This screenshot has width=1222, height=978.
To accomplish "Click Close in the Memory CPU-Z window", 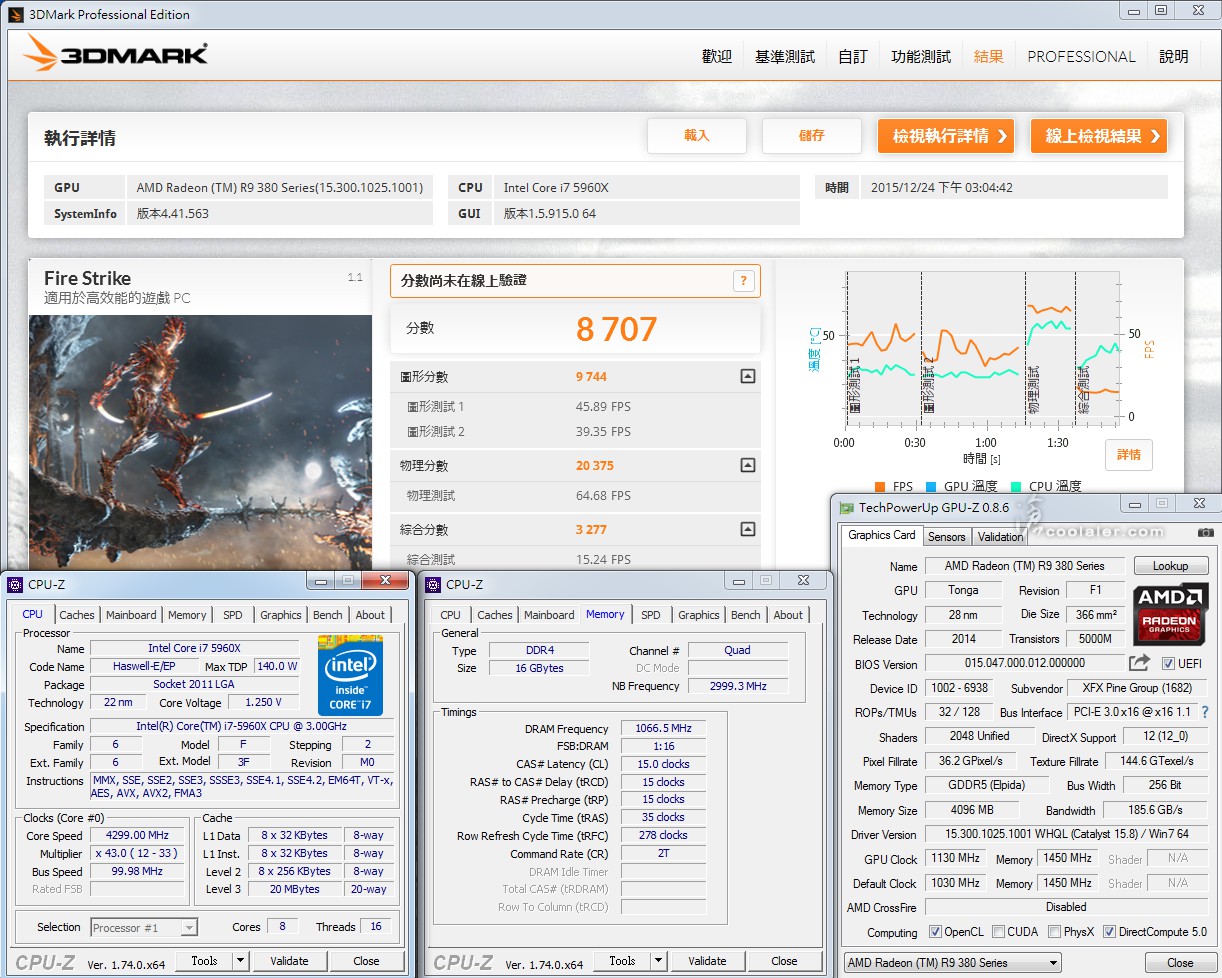I will click(784, 961).
